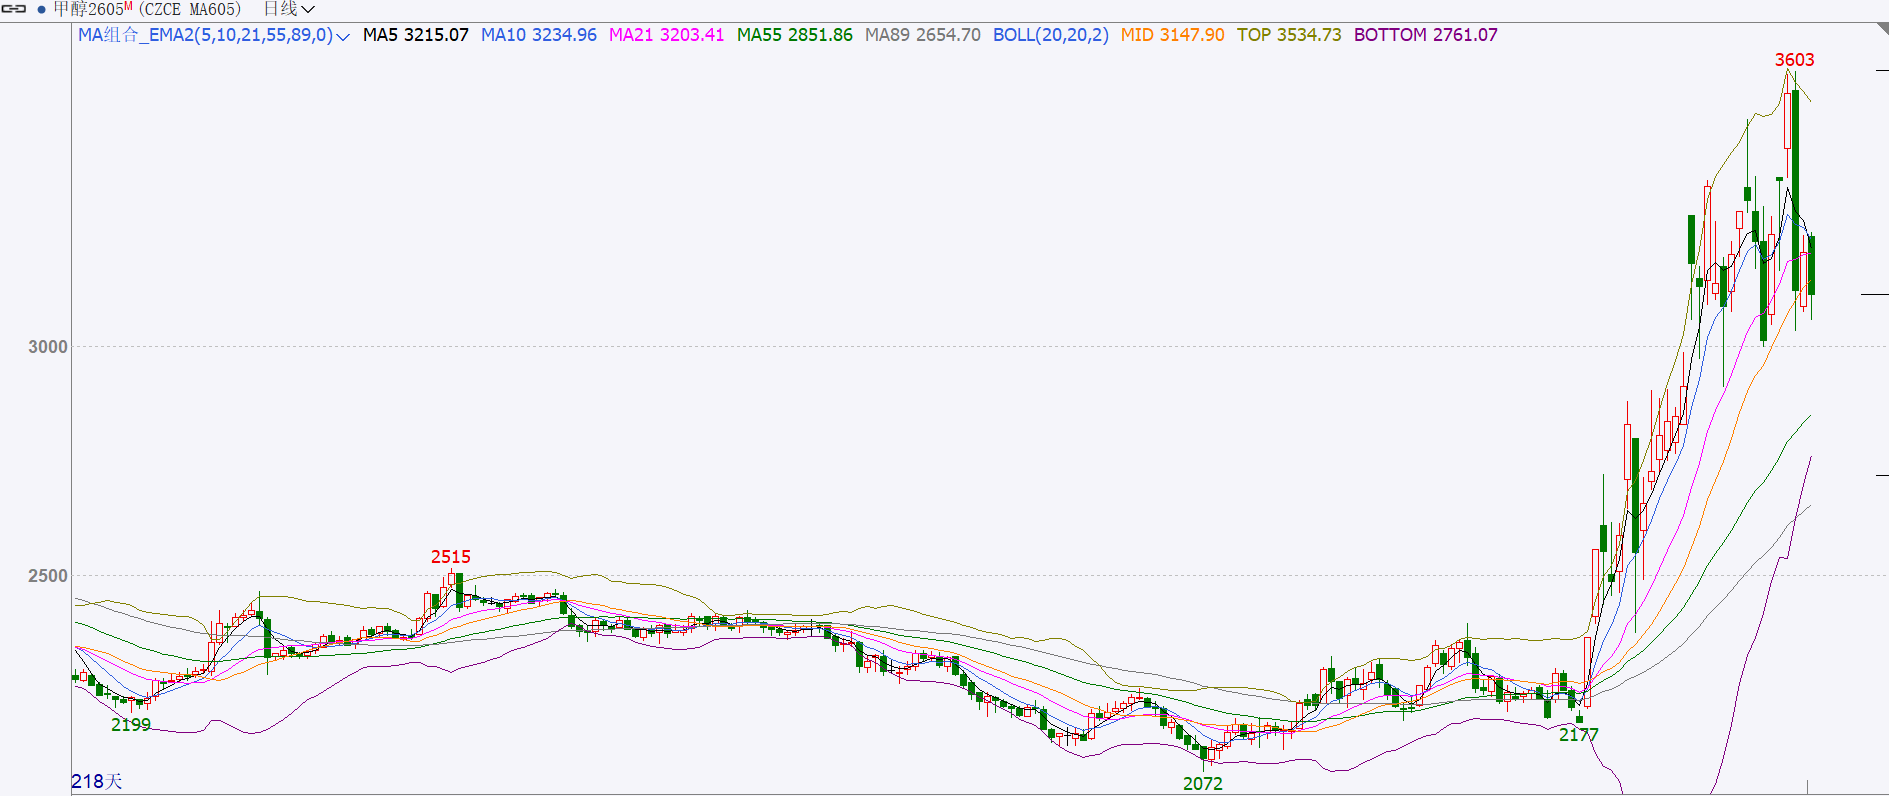Expand the MA组合_EMA2 indicator dropdown arrow
1889x796 pixels.
click(343, 37)
